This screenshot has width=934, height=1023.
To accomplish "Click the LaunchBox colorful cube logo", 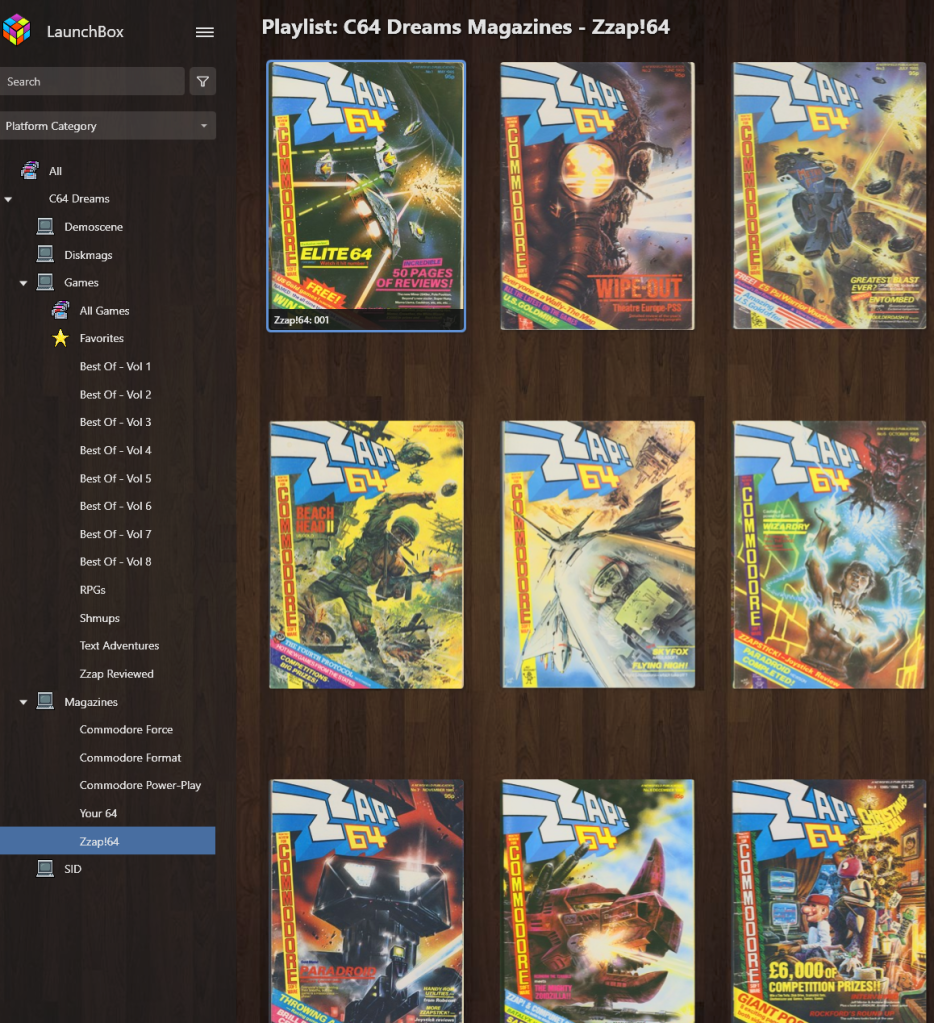I will click(16, 31).
